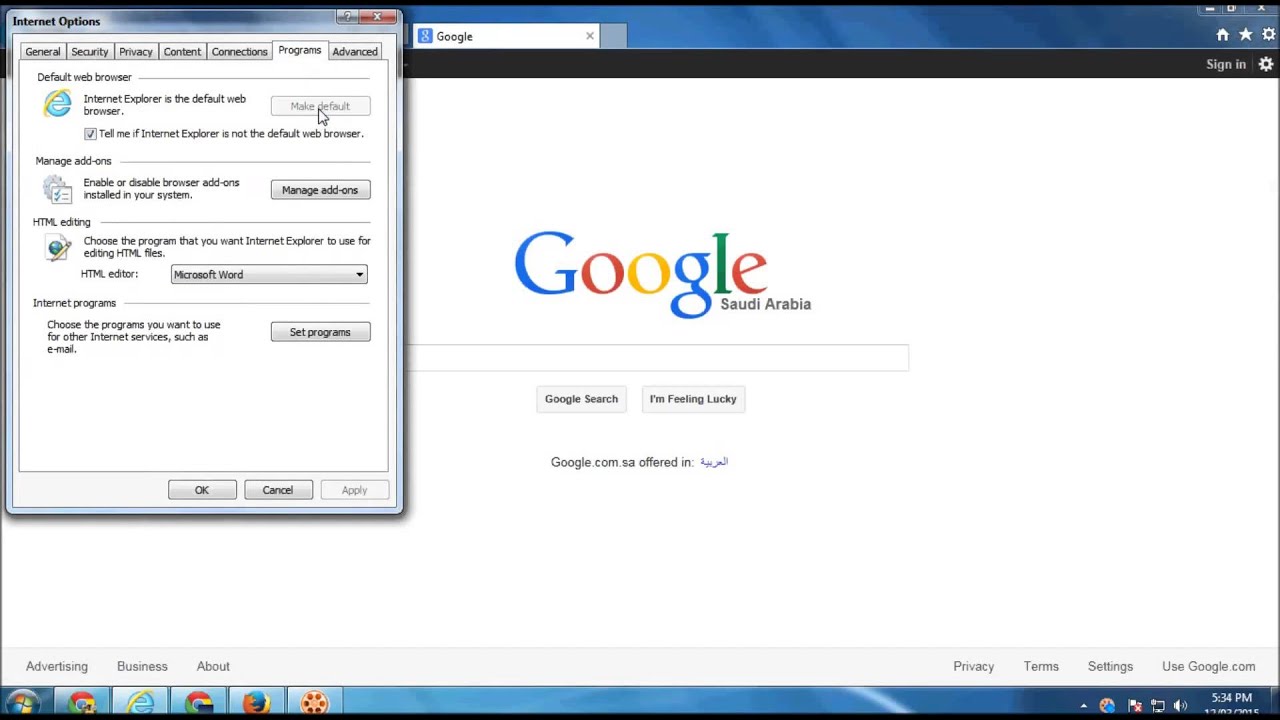The height and width of the screenshot is (720, 1280).
Task: Select the Advanced tab
Action: 355,52
